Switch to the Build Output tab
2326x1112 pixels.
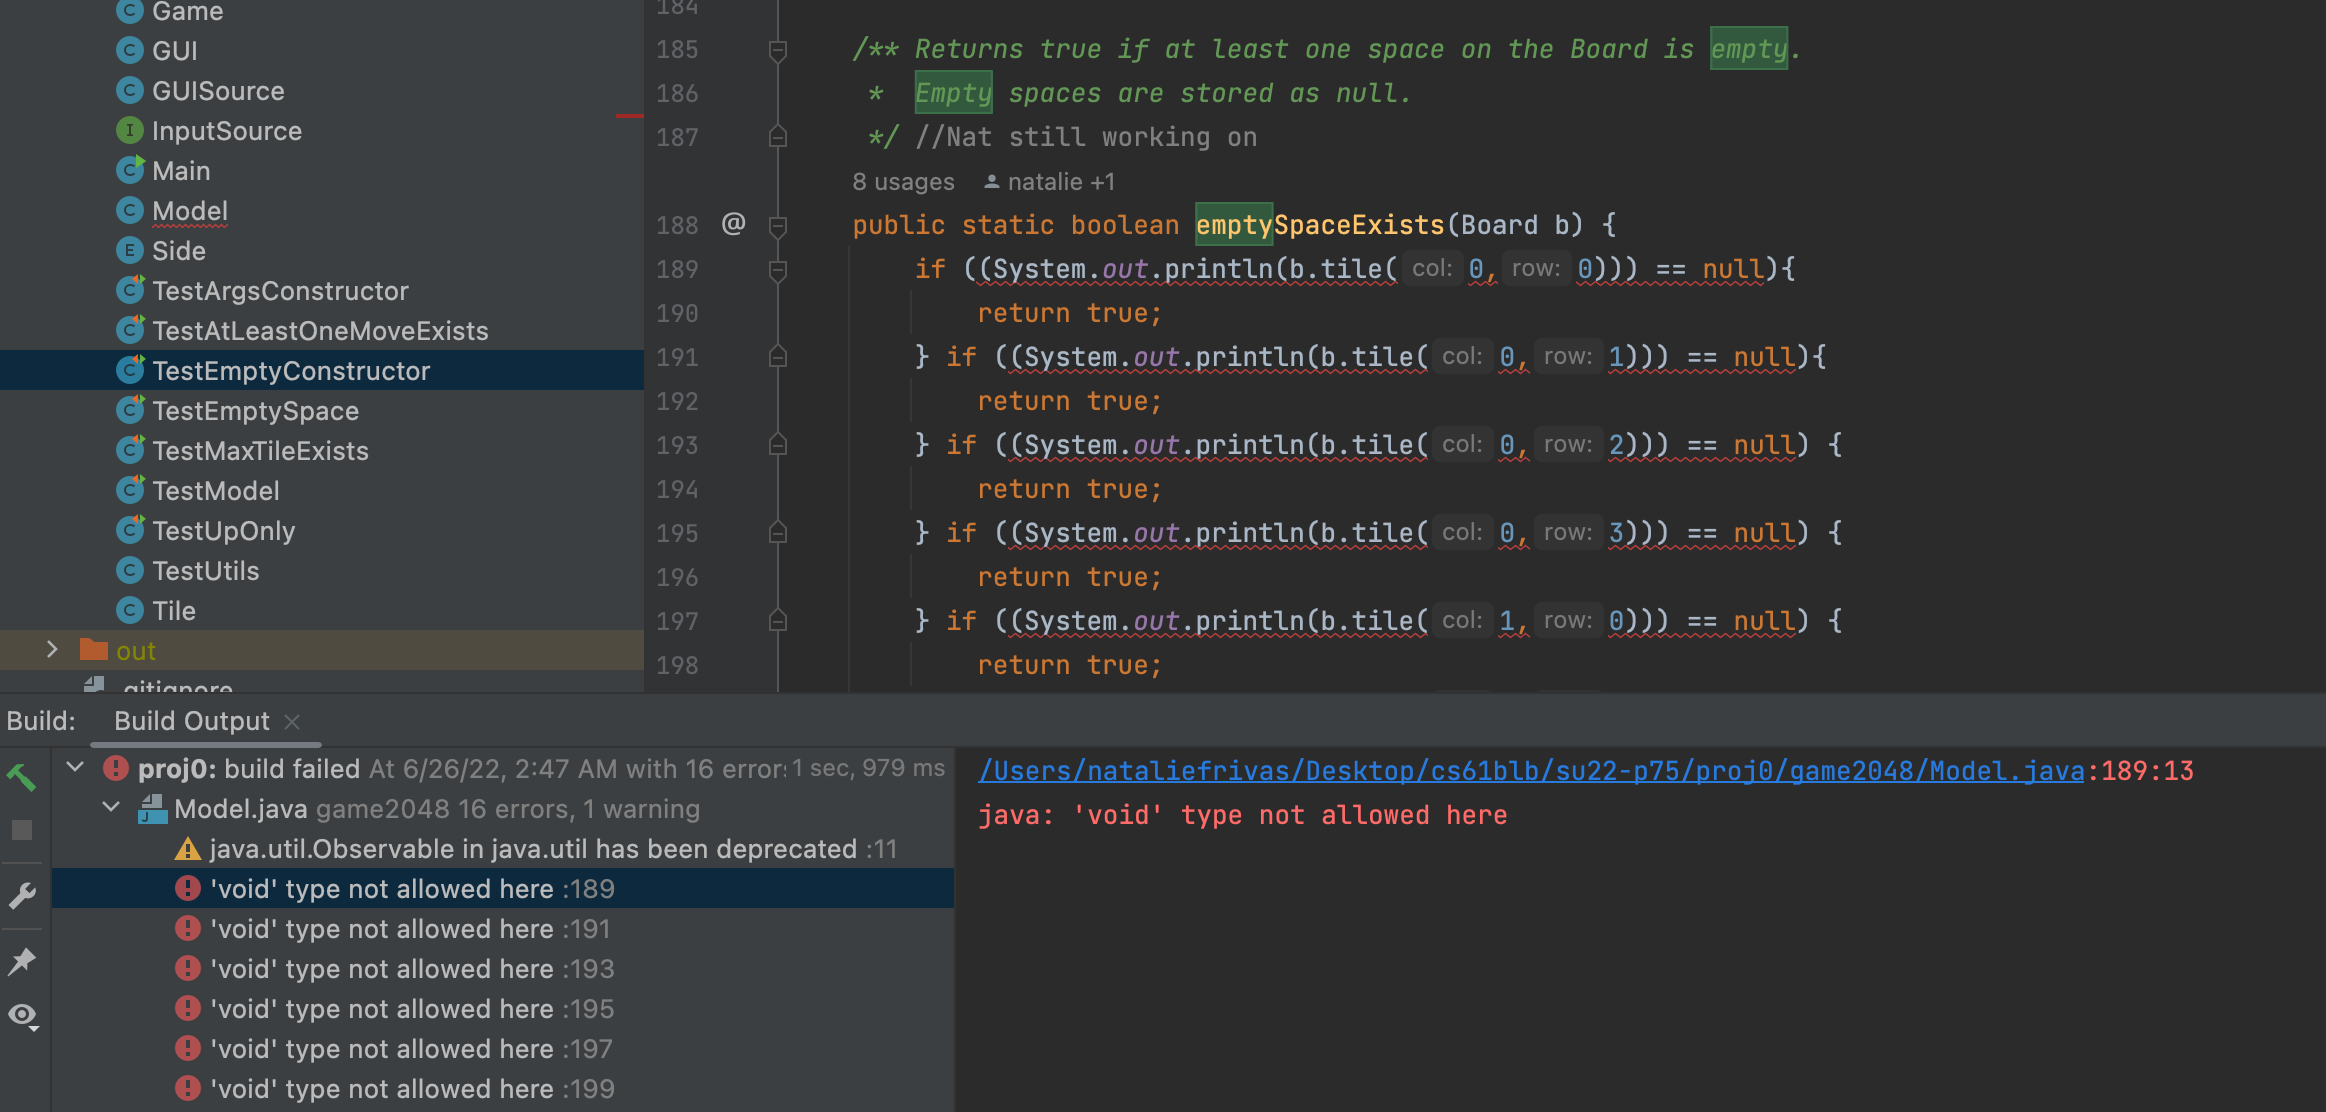[x=191, y=721]
